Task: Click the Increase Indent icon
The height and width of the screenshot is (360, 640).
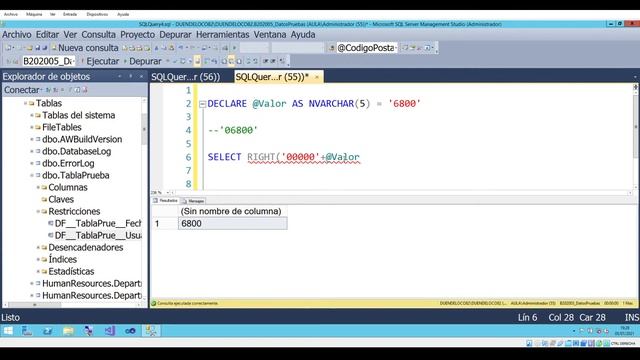Action: coord(273,61)
